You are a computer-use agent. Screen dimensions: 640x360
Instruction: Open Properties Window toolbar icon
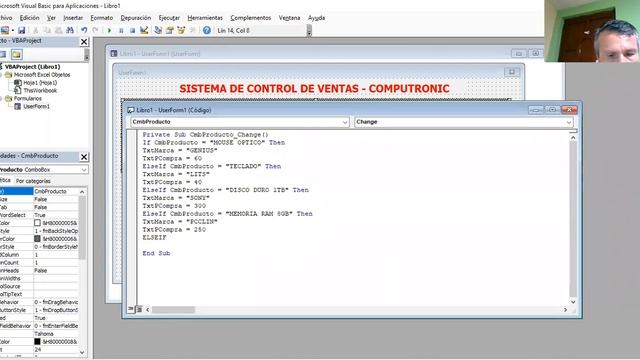(169, 30)
